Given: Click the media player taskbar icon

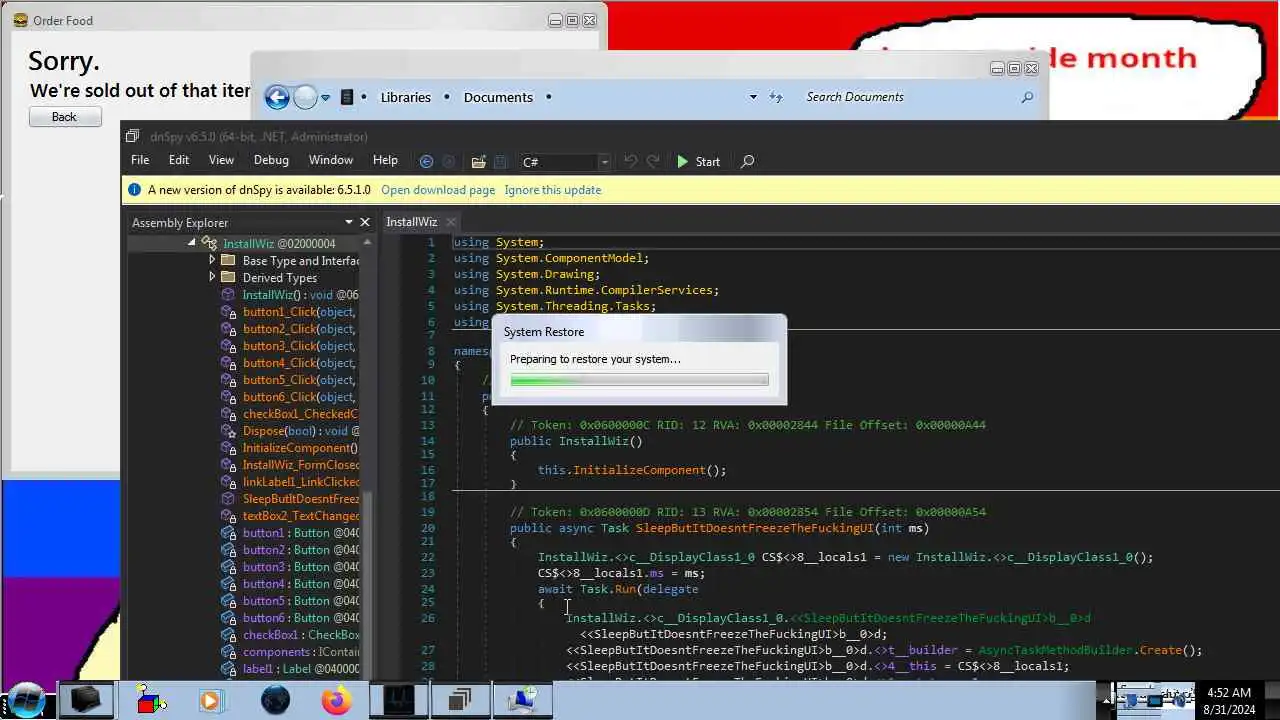Looking at the screenshot, I should [x=210, y=700].
